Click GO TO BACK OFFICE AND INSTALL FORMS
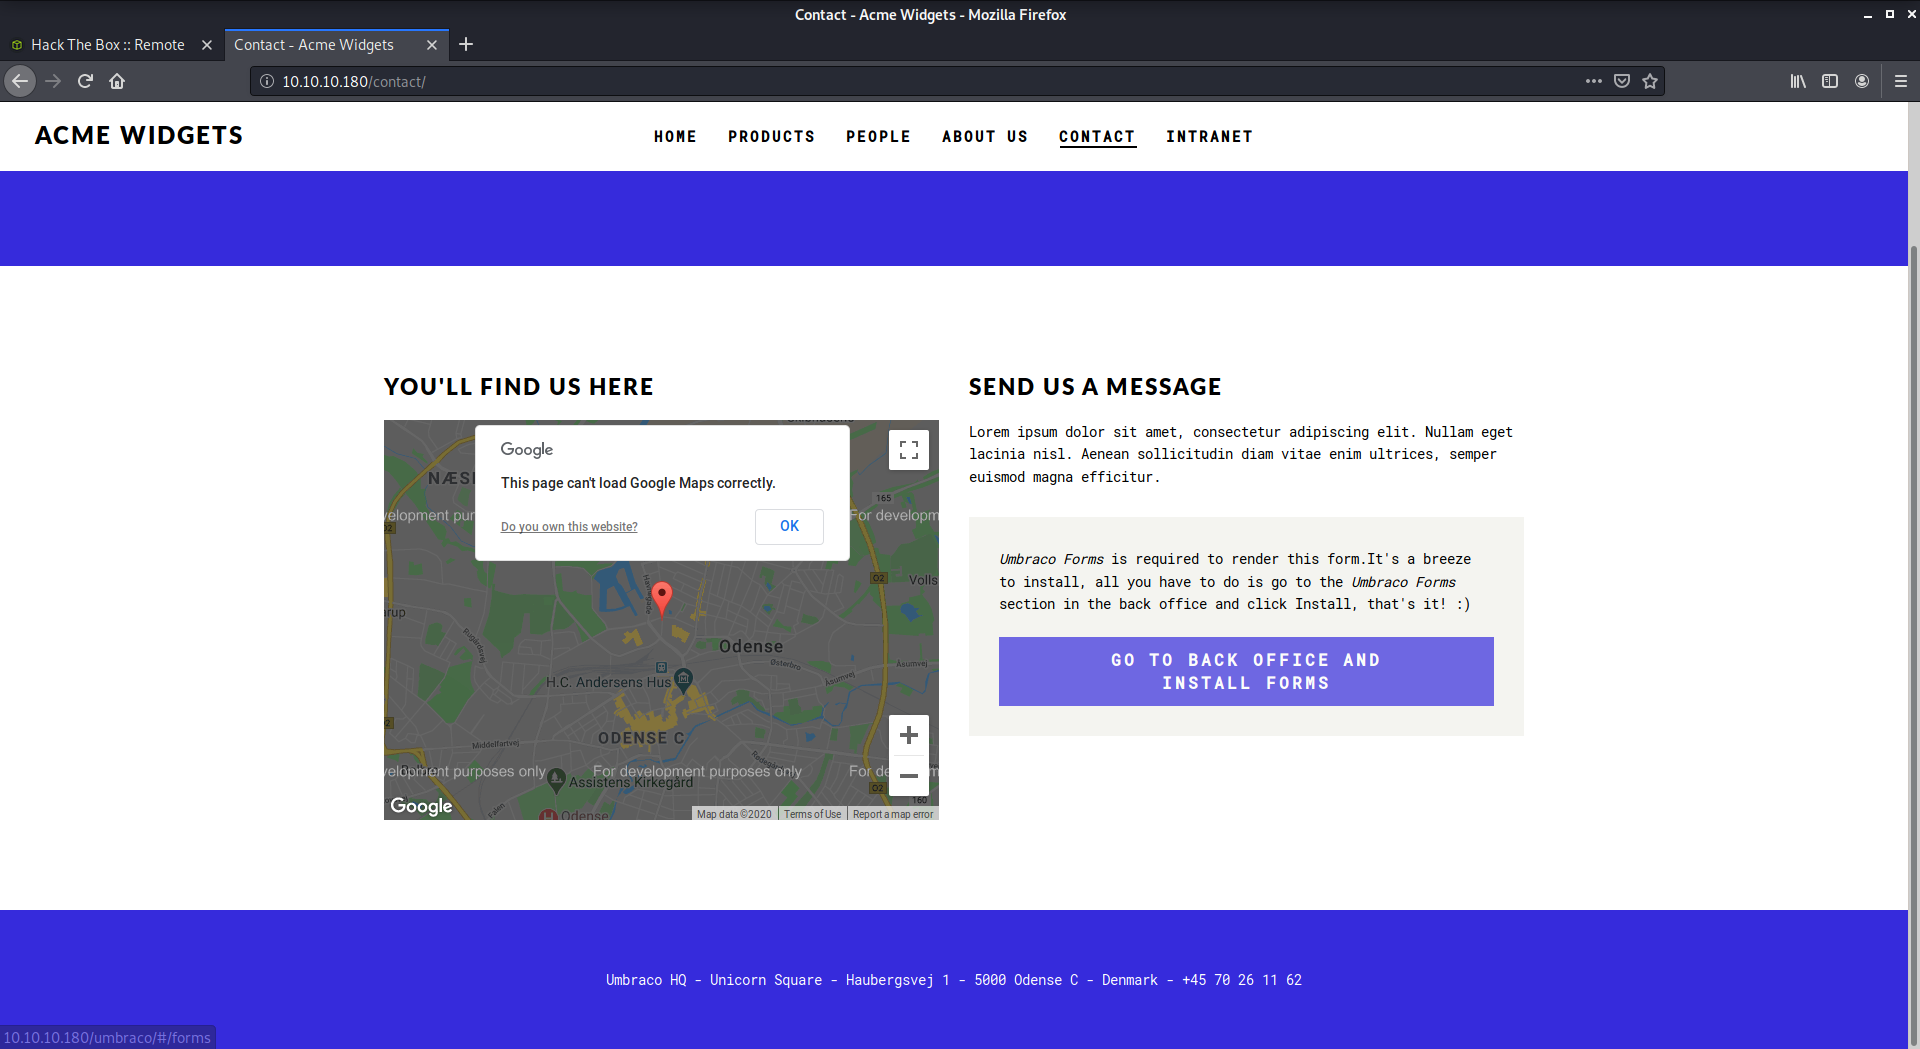 click(x=1245, y=671)
